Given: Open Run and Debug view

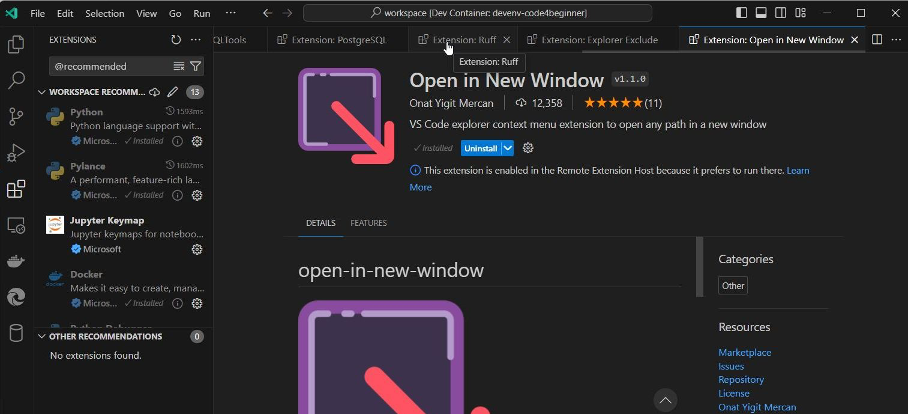Looking at the screenshot, I should coord(16,153).
